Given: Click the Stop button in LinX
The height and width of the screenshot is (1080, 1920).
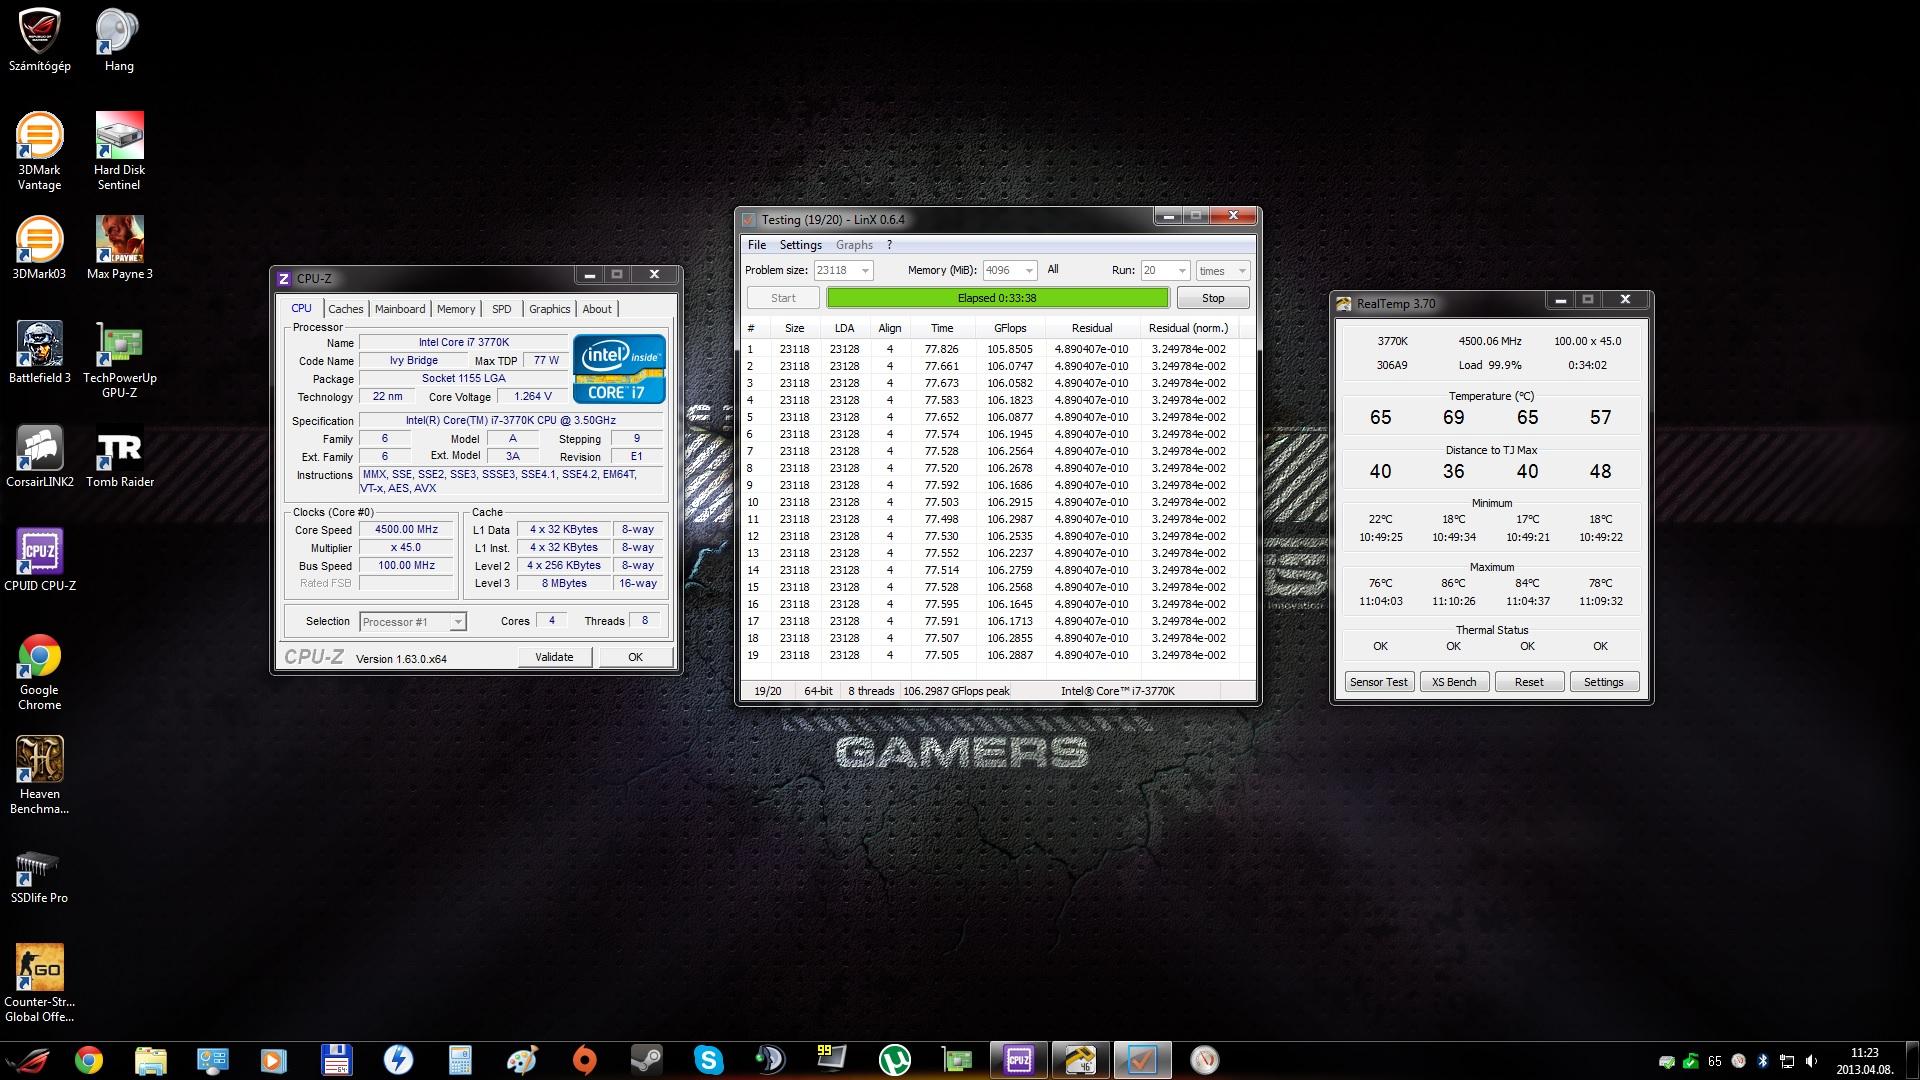Looking at the screenshot, I should [1213, 298].
